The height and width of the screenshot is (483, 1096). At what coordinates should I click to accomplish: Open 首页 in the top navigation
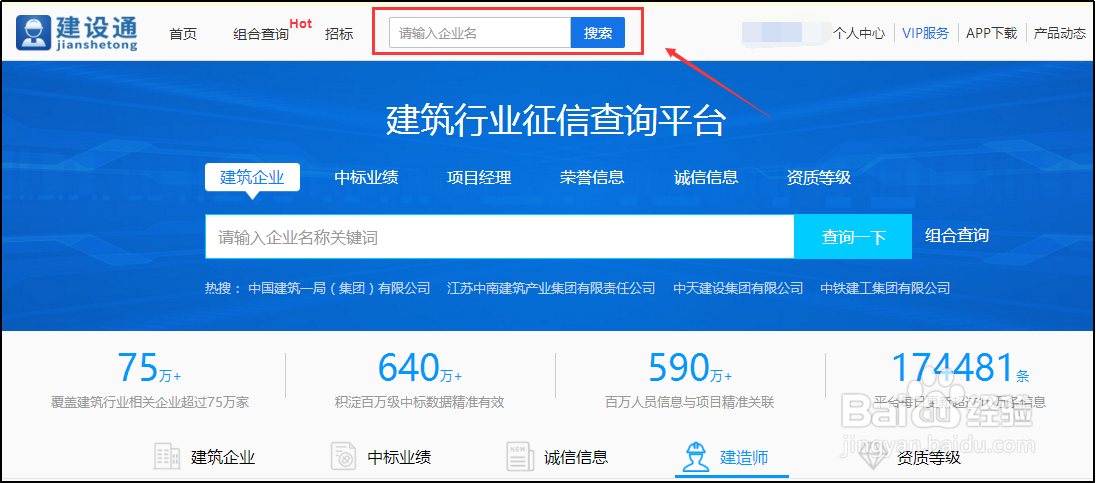(183, 34)
